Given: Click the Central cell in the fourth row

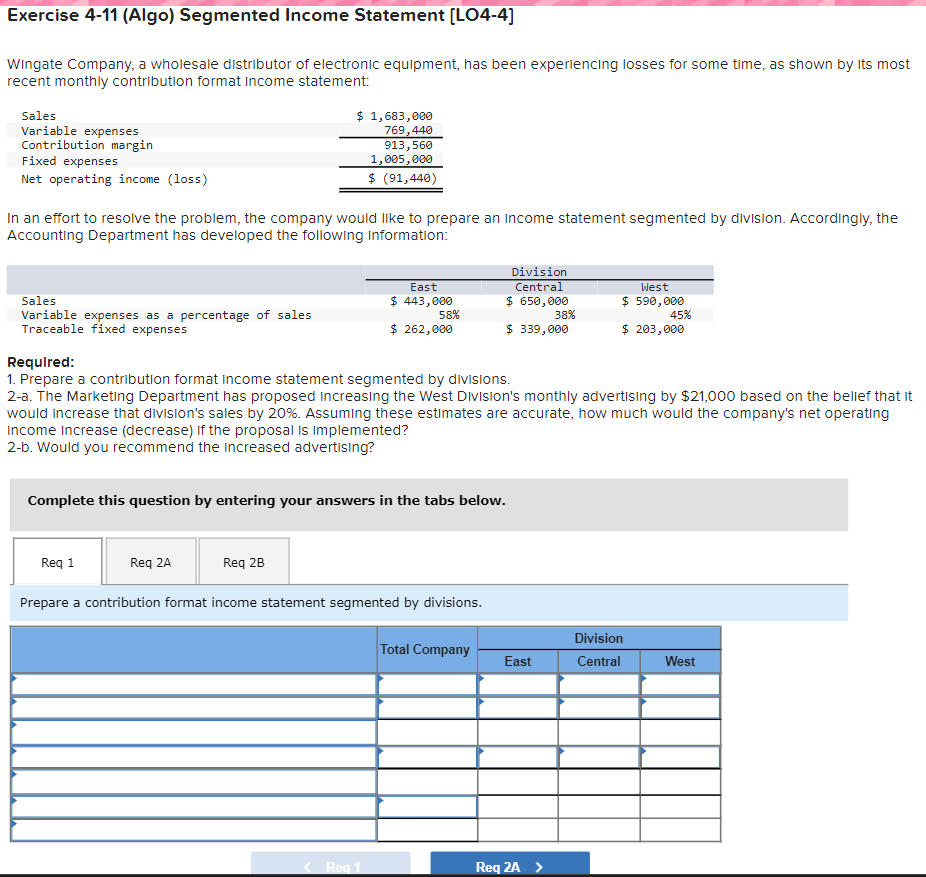Looking at the screenshot, I should point(598,757).
